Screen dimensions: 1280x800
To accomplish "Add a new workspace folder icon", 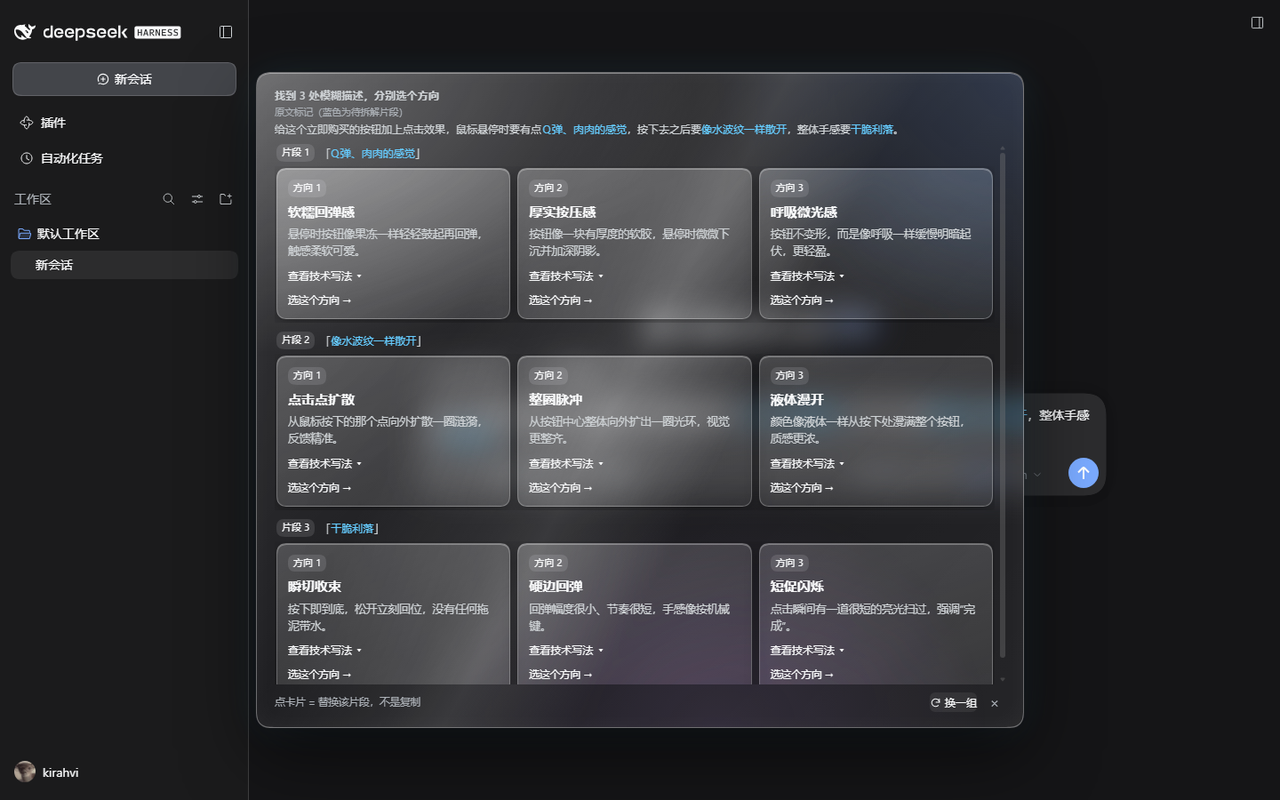I will click(226, 199).
